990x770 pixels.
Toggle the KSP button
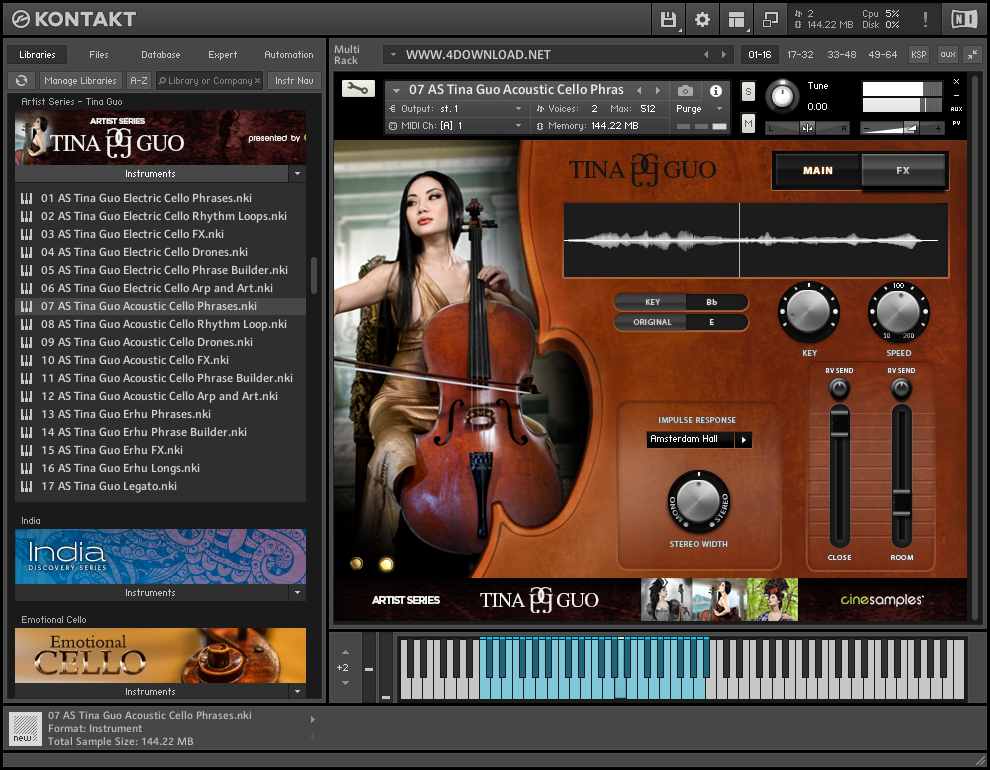click(x=919, y=55)
